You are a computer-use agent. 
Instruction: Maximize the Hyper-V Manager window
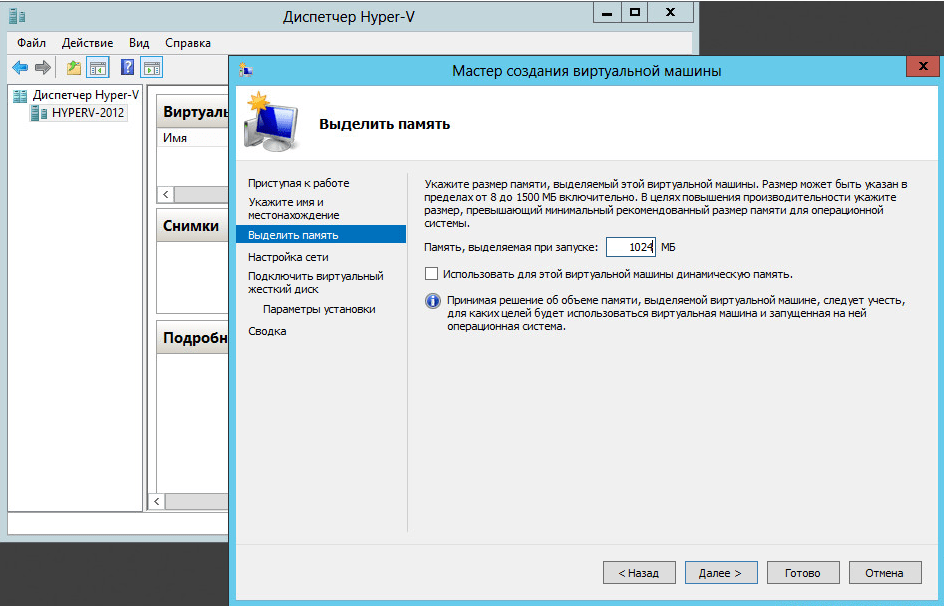click(635, 13)
